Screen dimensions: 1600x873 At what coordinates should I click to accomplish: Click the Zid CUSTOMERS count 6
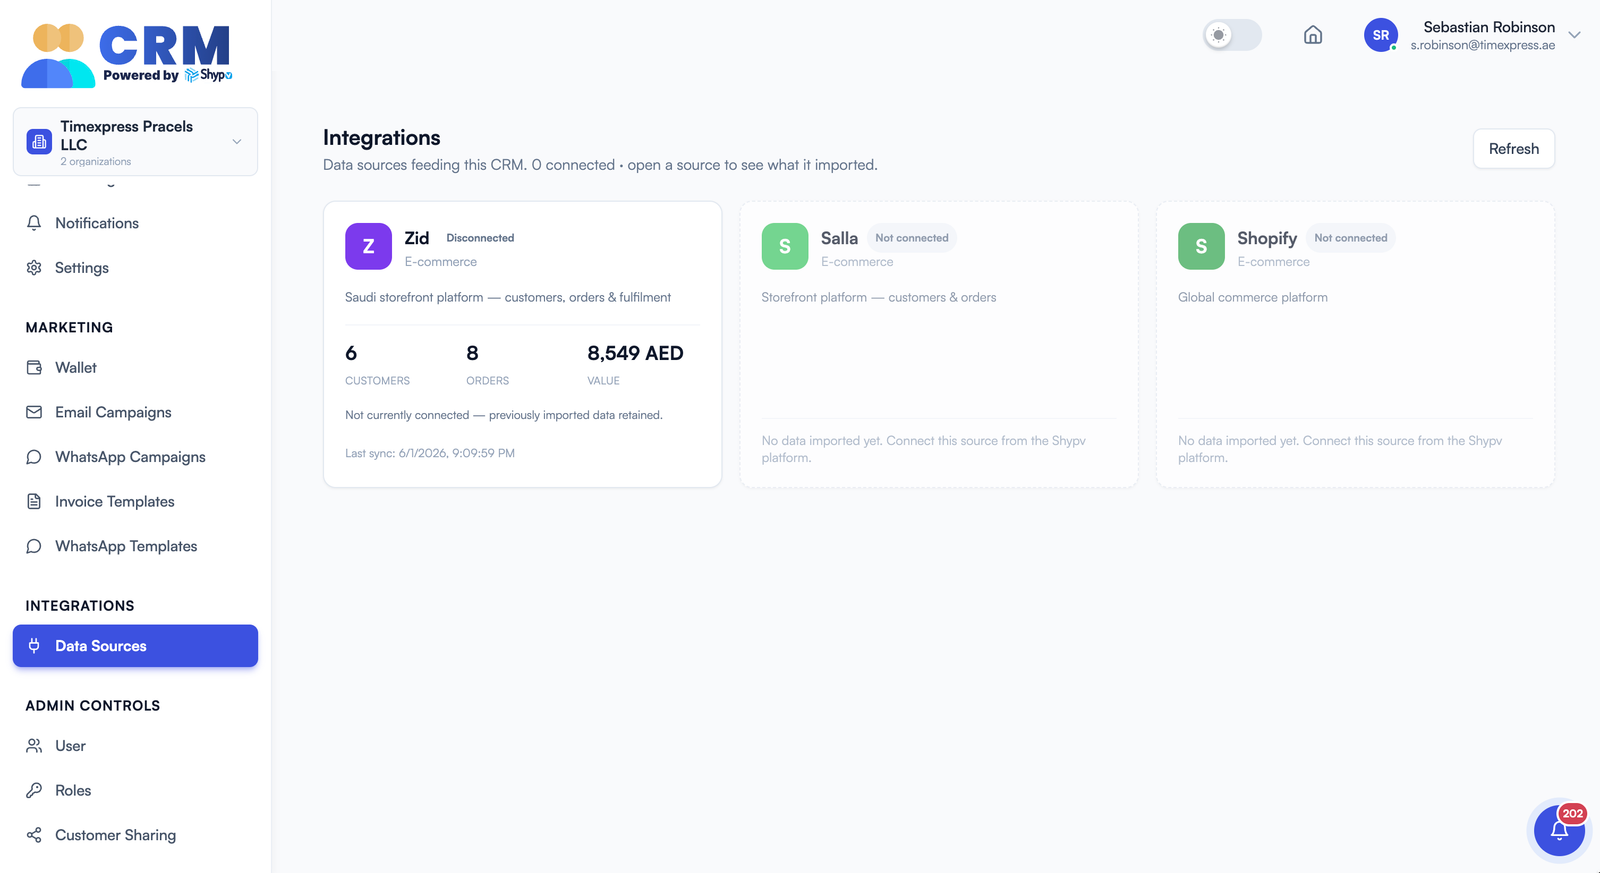tap(351, 353)
